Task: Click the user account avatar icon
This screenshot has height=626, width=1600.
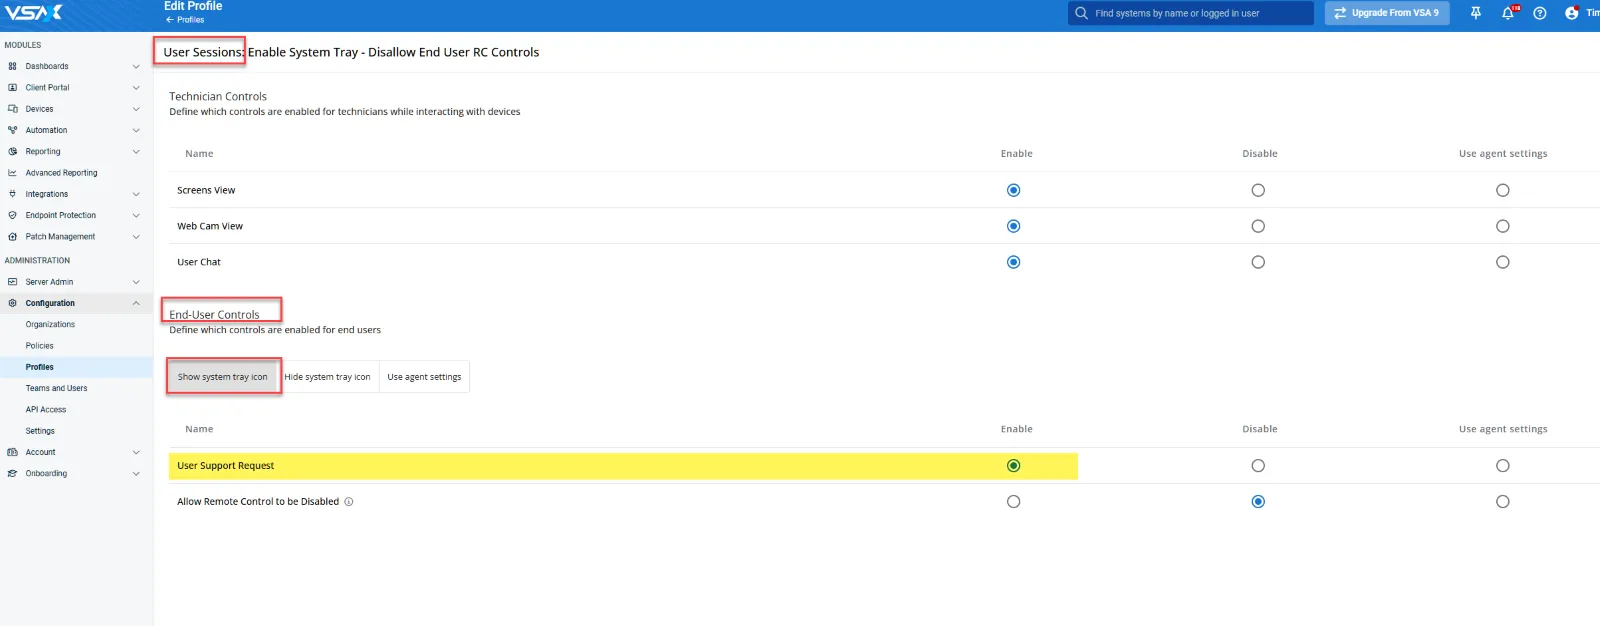Action: pos(1572,13)
